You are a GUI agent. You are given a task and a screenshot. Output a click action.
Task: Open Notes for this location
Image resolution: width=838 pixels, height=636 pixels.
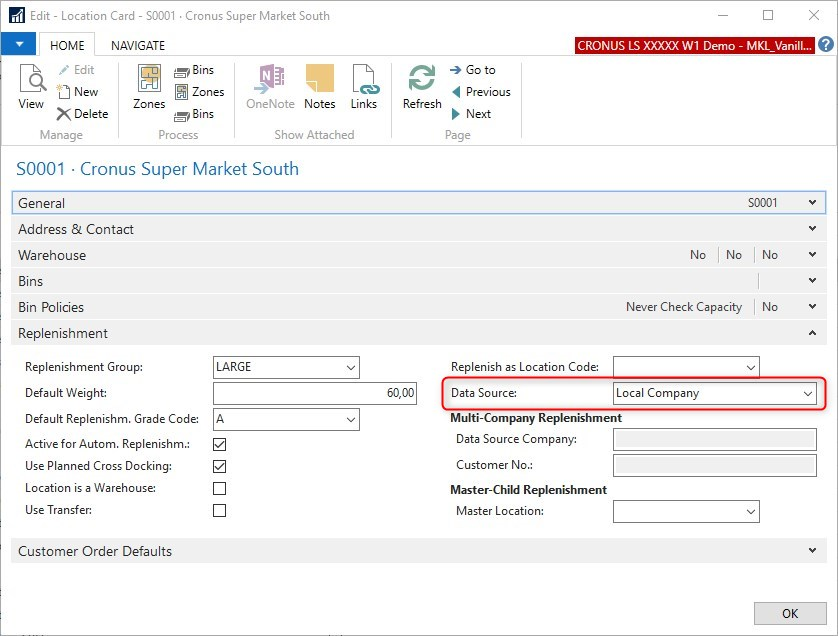[319, 88]
